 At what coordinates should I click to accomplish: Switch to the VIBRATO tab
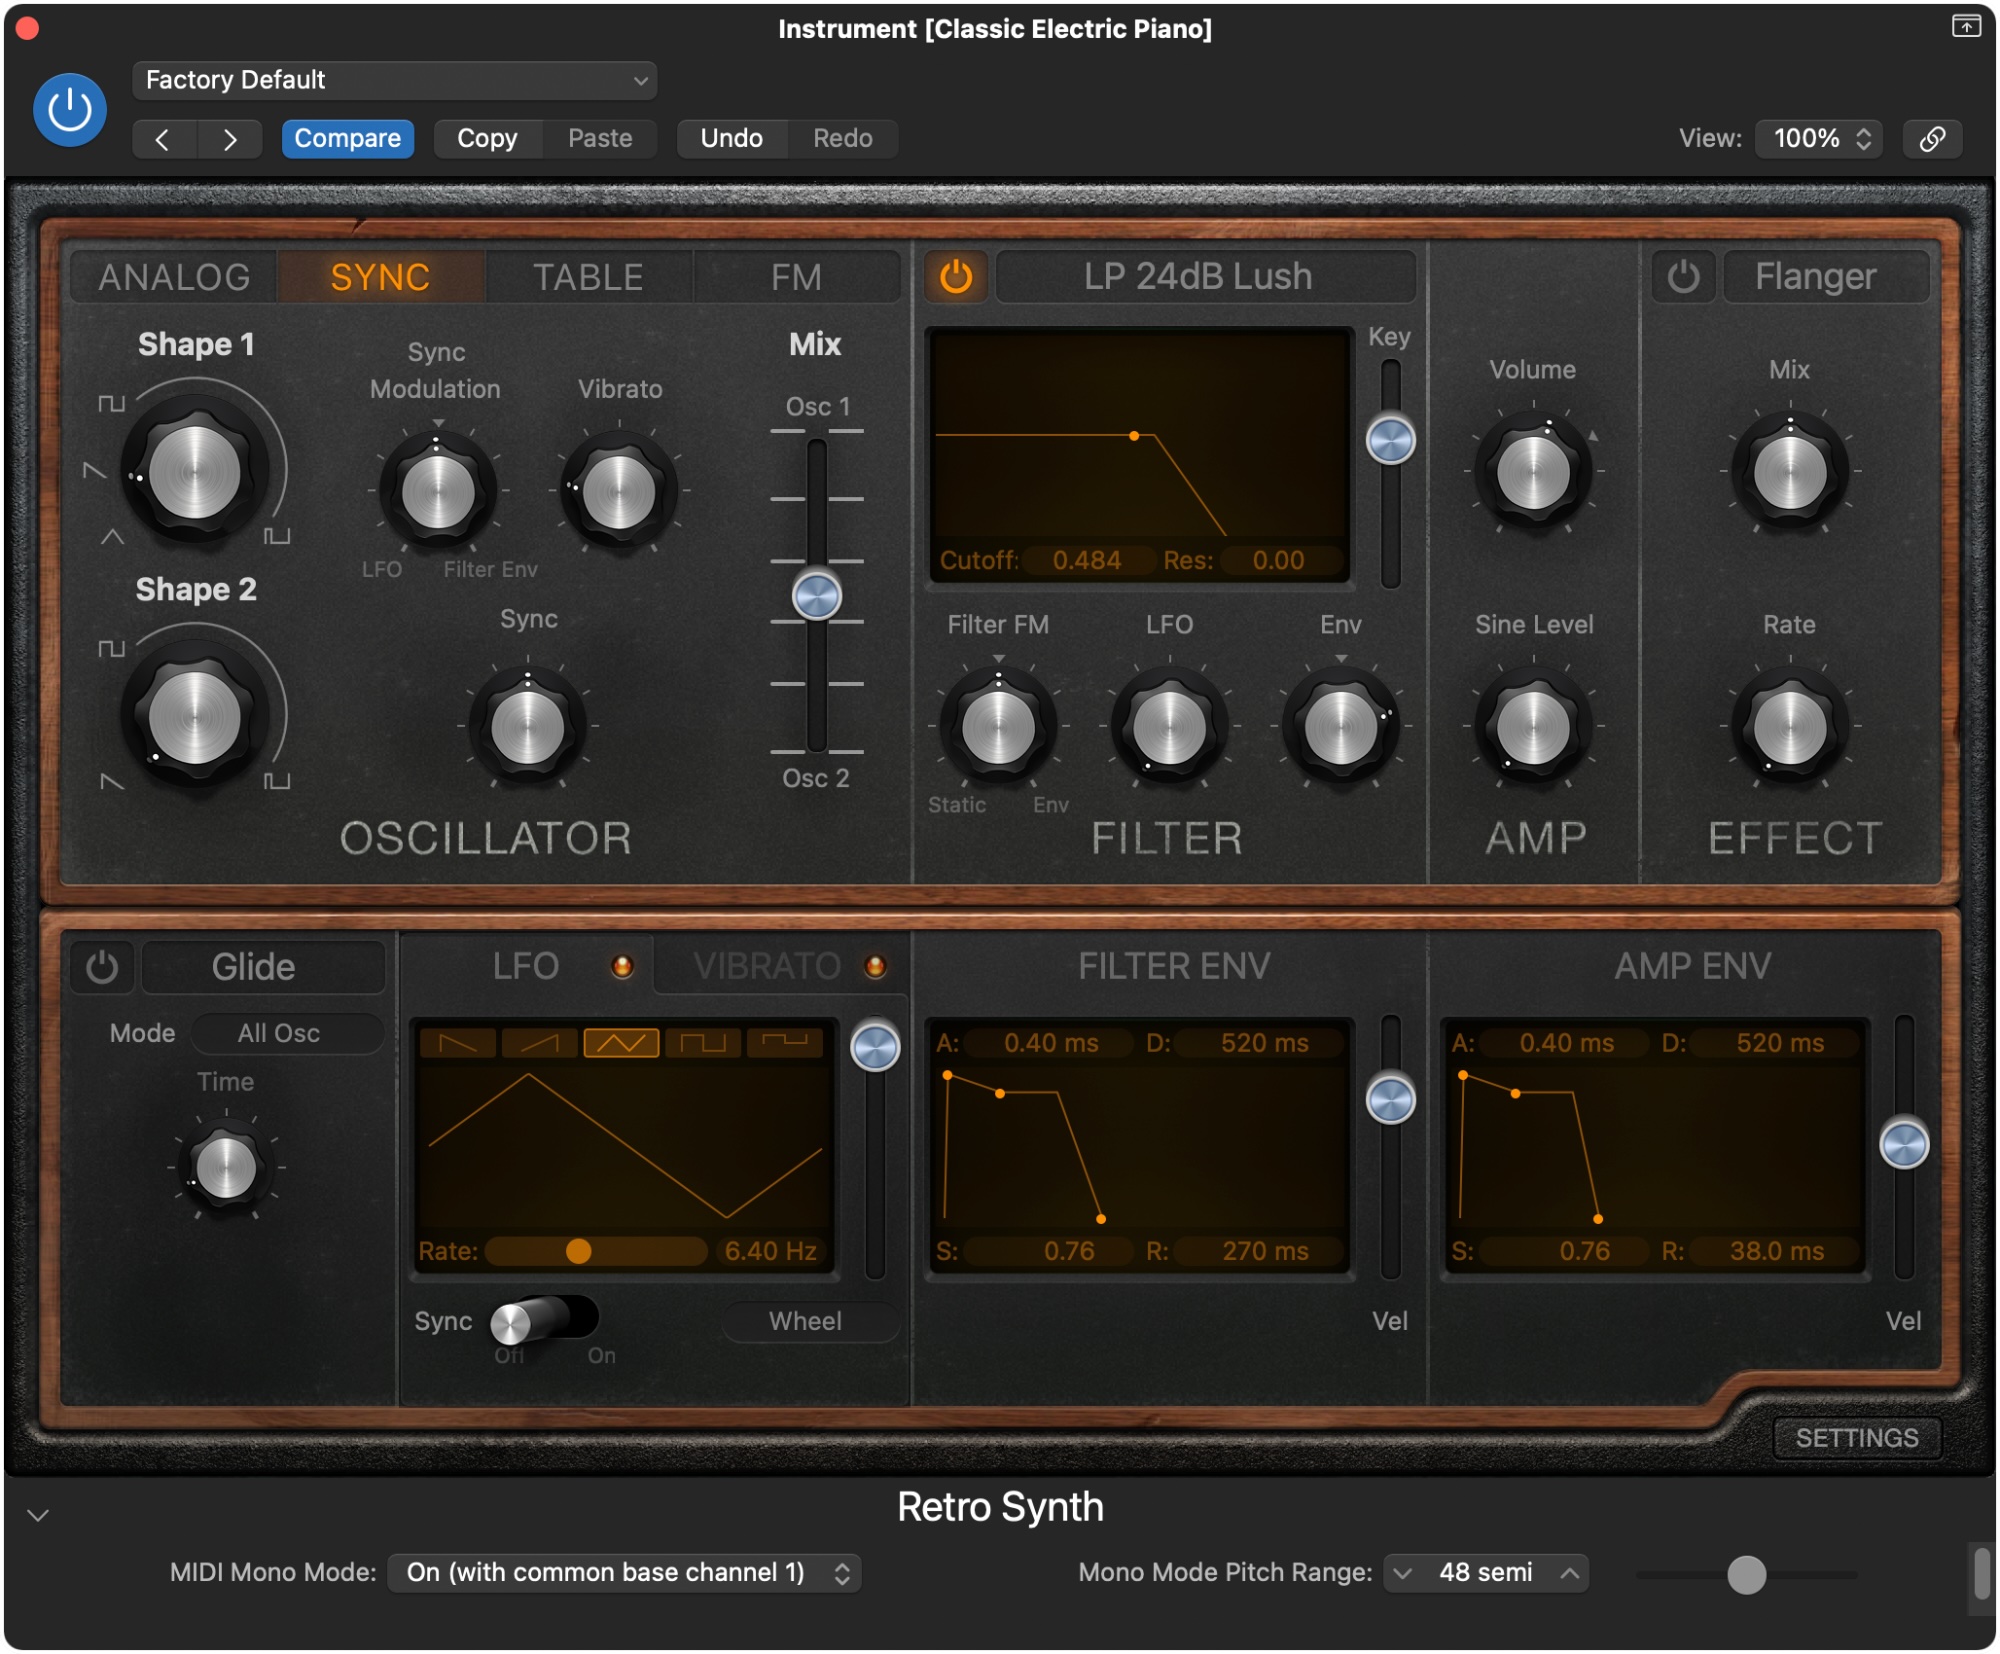point(782,967)
